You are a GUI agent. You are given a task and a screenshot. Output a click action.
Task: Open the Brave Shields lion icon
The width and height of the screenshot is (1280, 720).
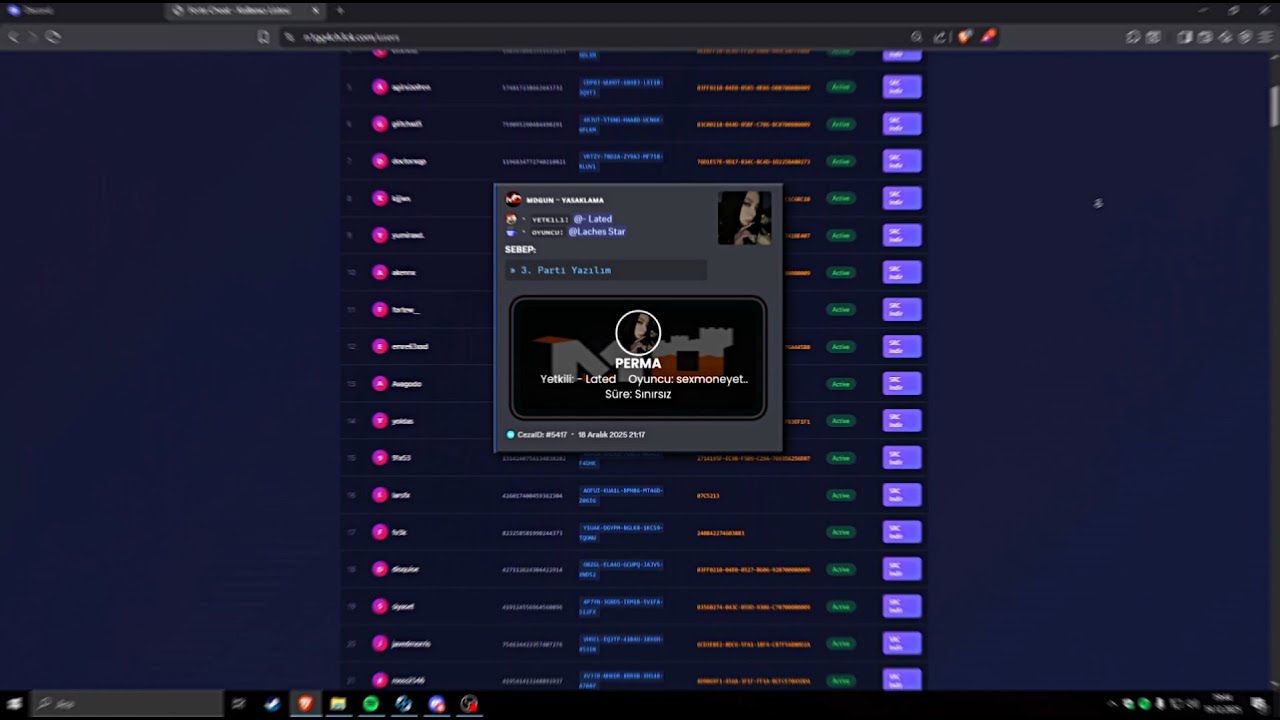(964, 37)
